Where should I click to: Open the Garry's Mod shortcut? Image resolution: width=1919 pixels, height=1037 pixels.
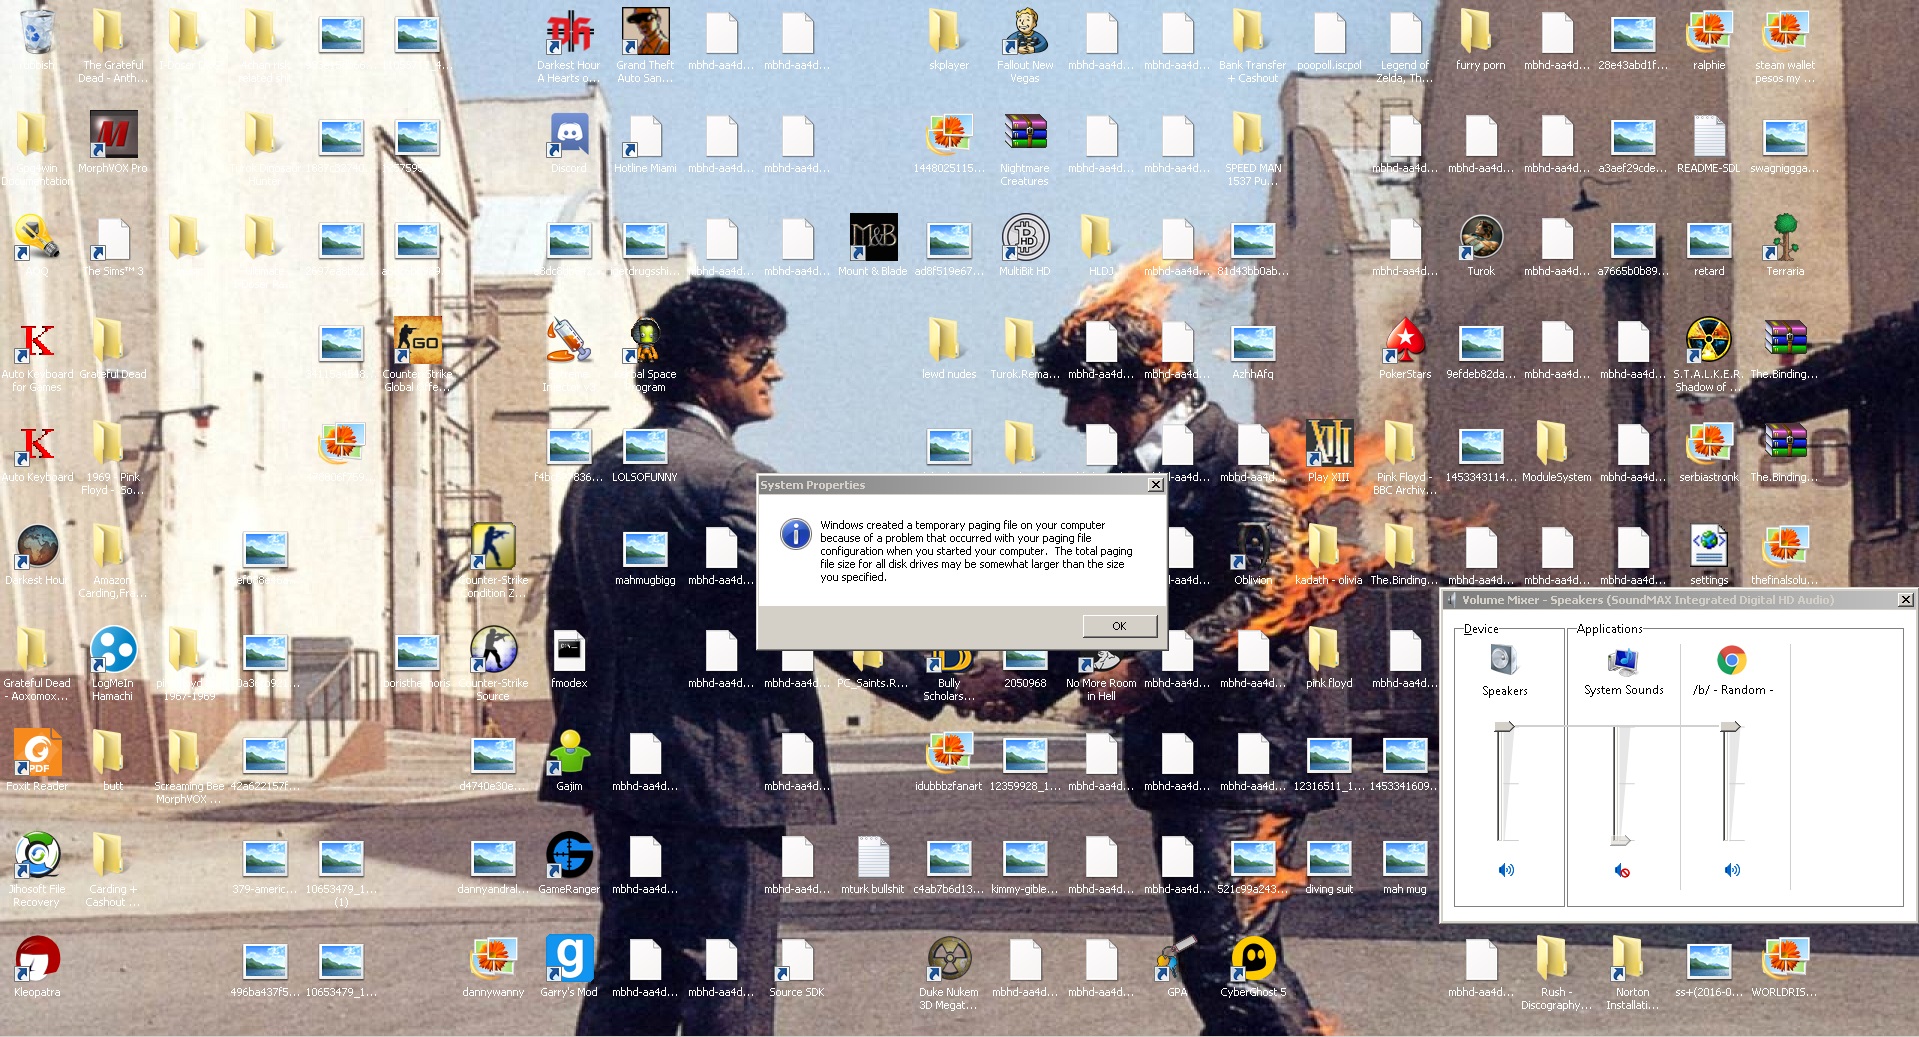[x=569, y=959]
